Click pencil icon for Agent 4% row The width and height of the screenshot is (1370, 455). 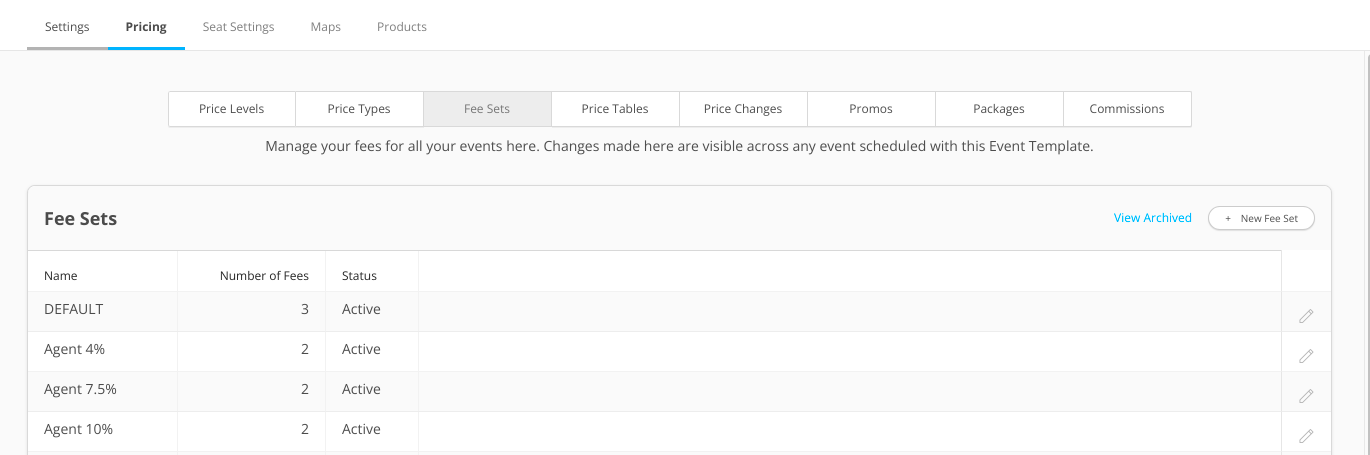tap(1306, 356)
